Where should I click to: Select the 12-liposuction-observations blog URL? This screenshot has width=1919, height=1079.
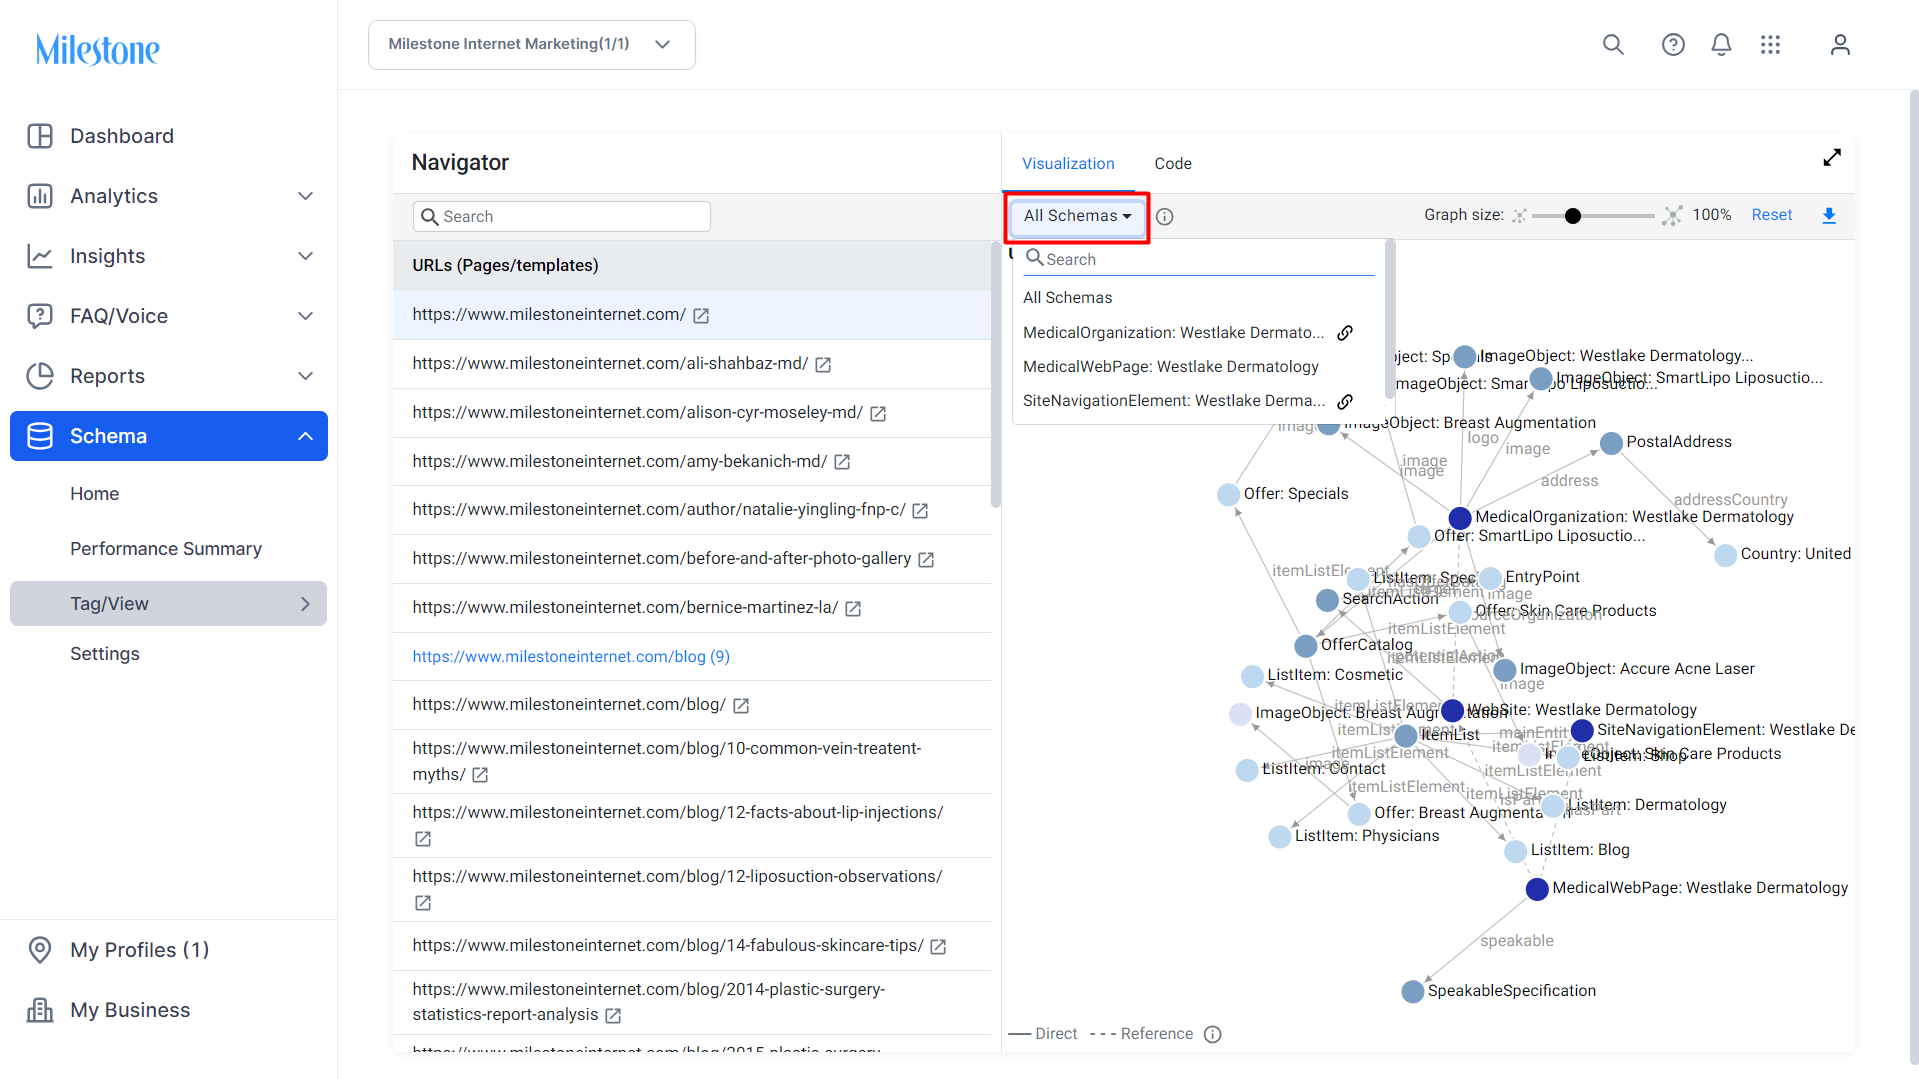tap(678, 877)
